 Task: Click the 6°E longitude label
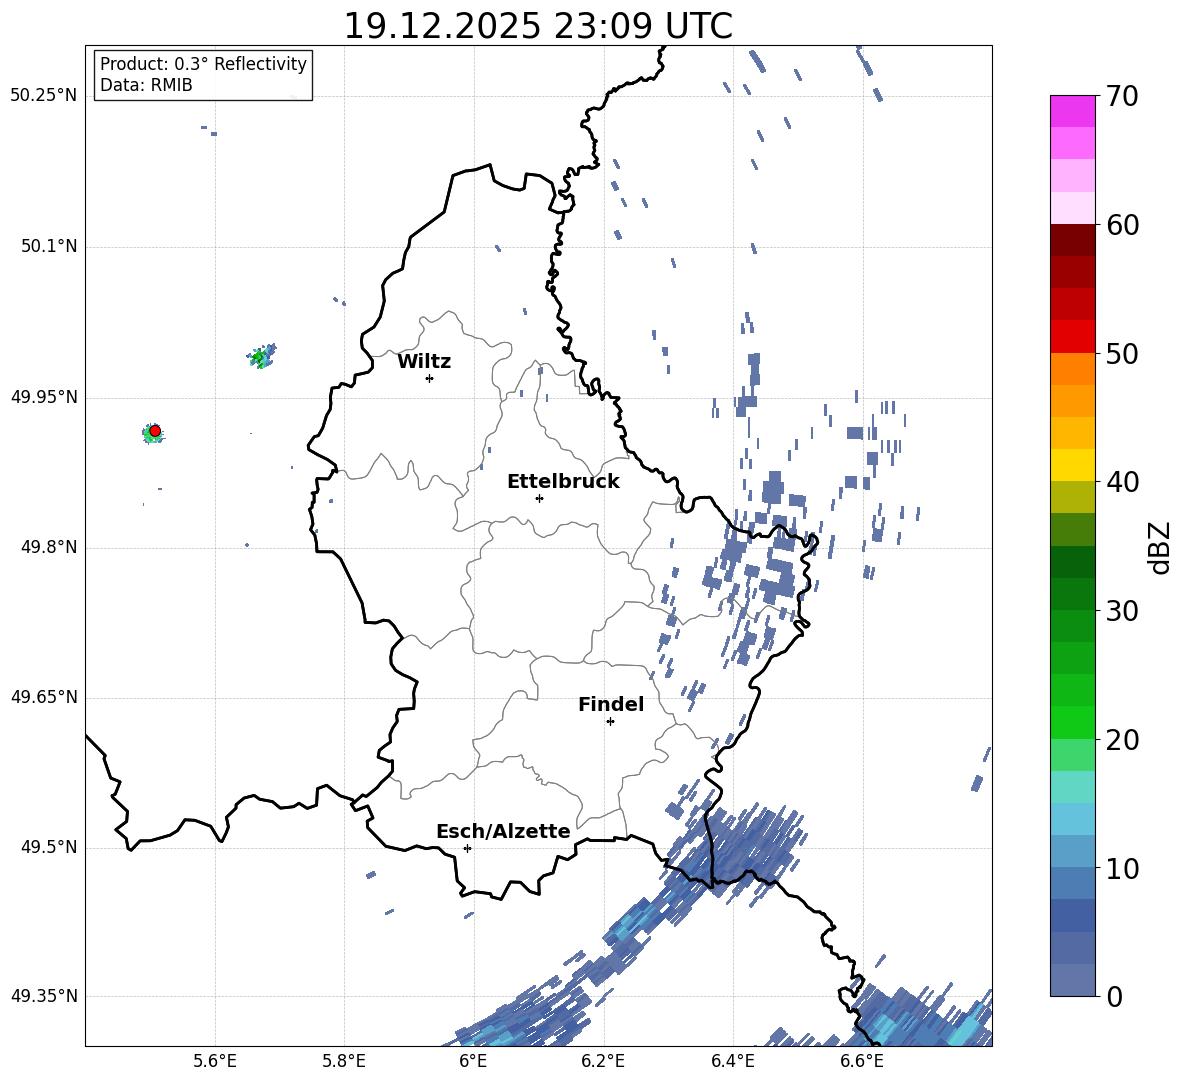click(x=473, y=1061)
